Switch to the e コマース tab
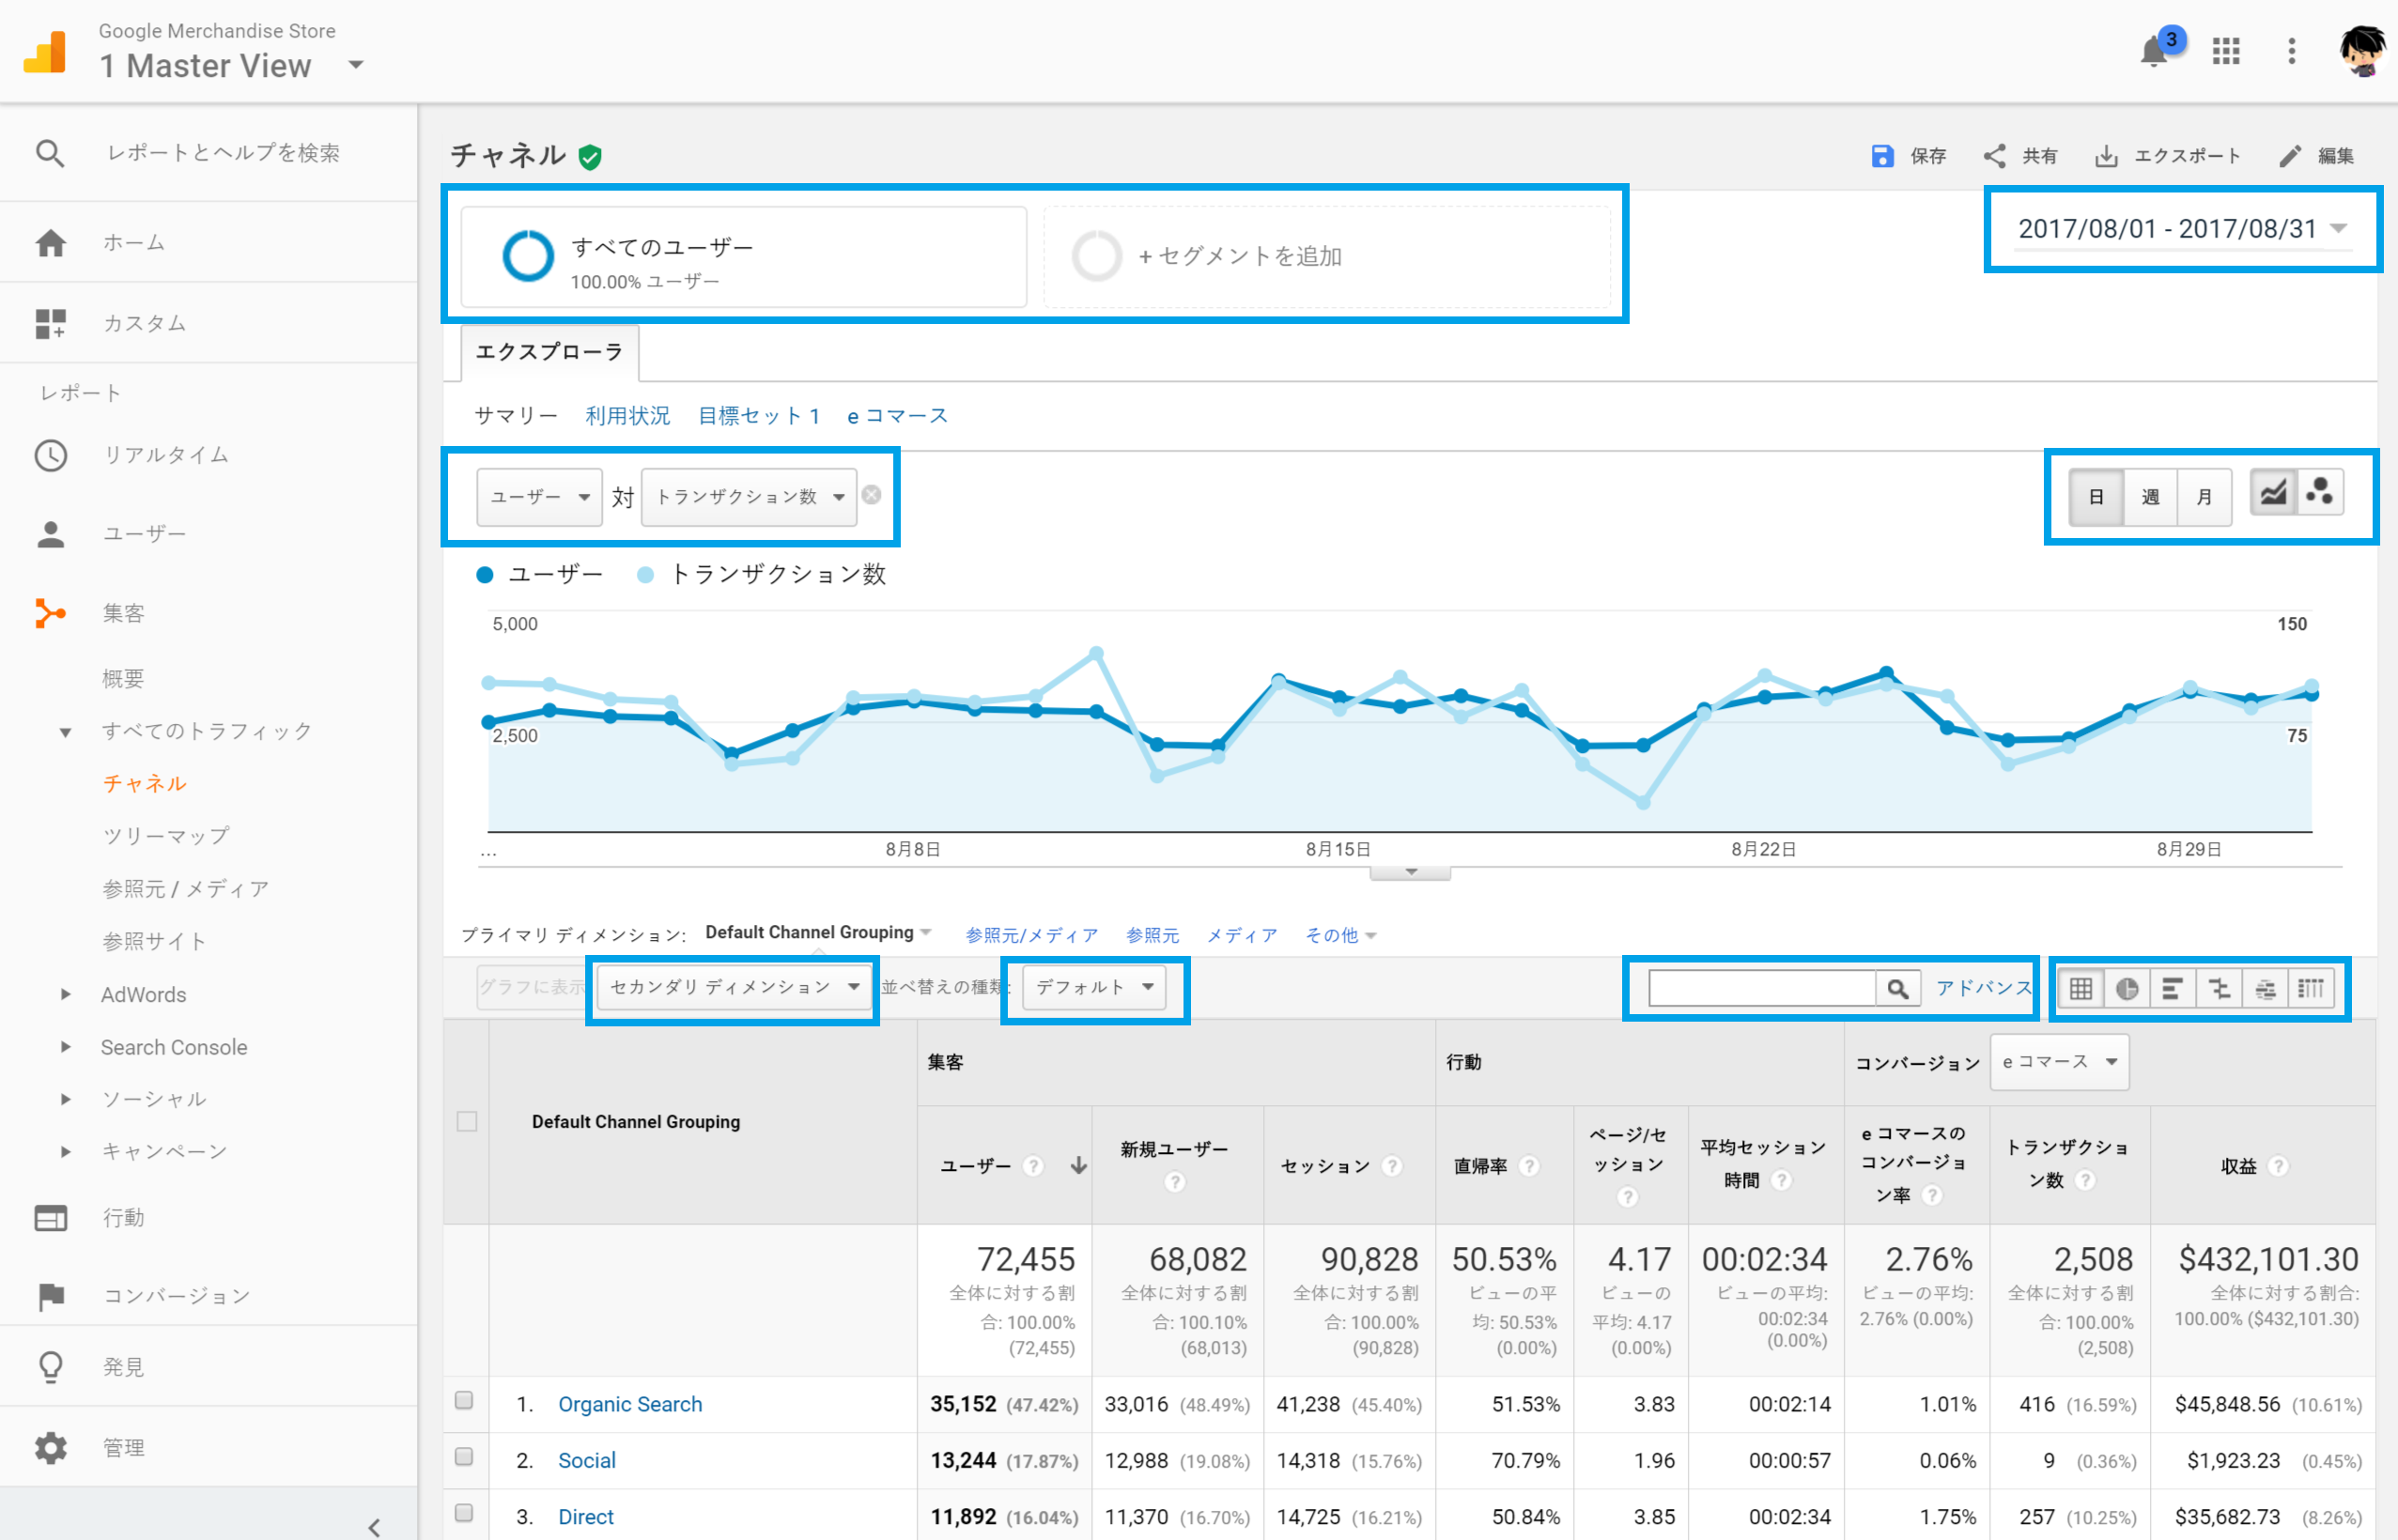 click(897, 416)
